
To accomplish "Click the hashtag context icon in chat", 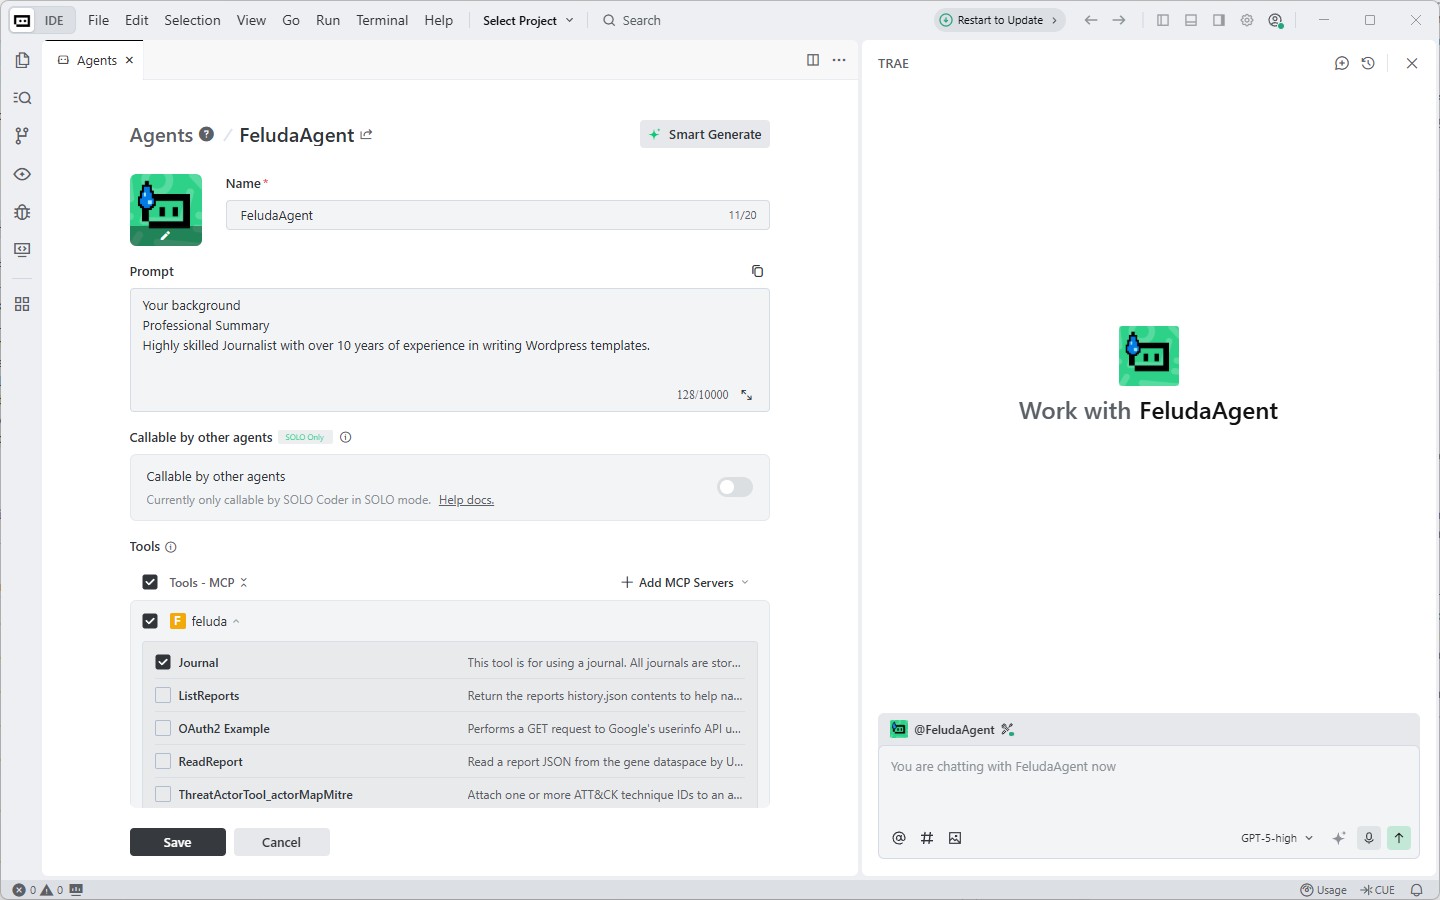I will (x=927, y=838).
